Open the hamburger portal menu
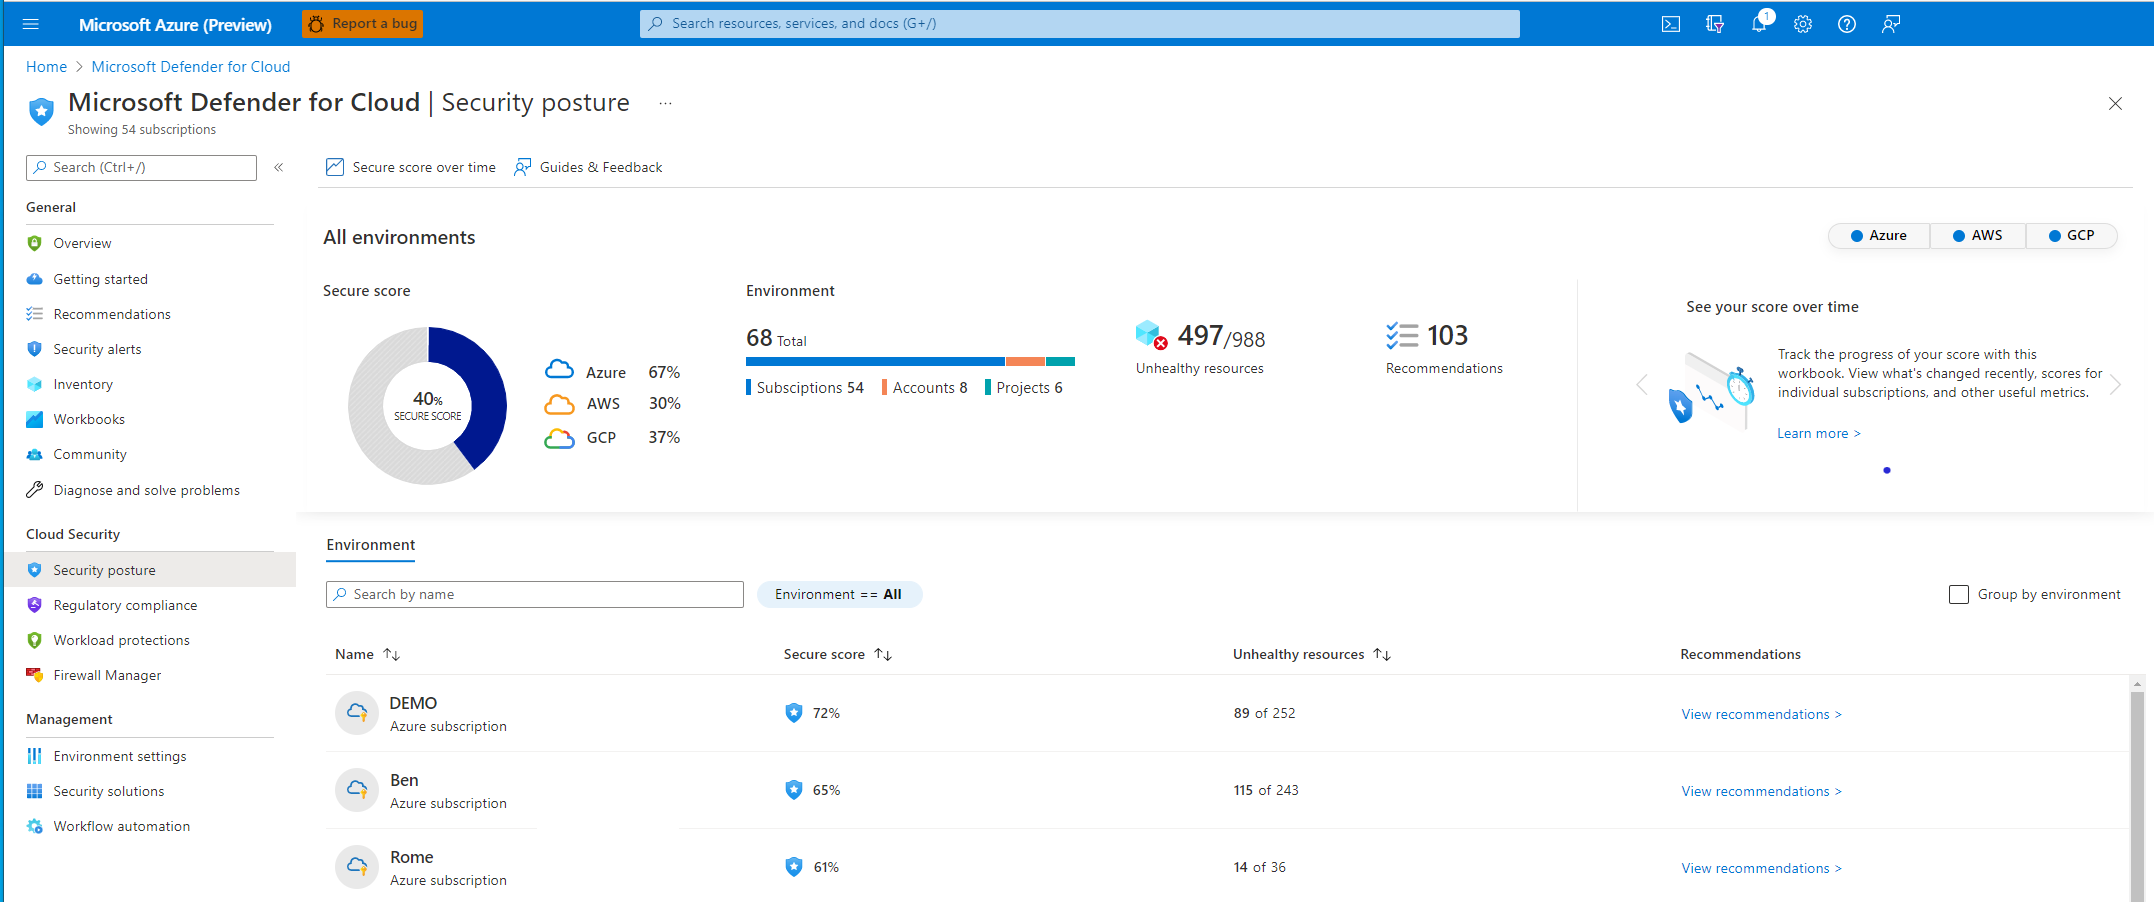This screenshot has width=2154, height=902. click(x=30, y=24)
